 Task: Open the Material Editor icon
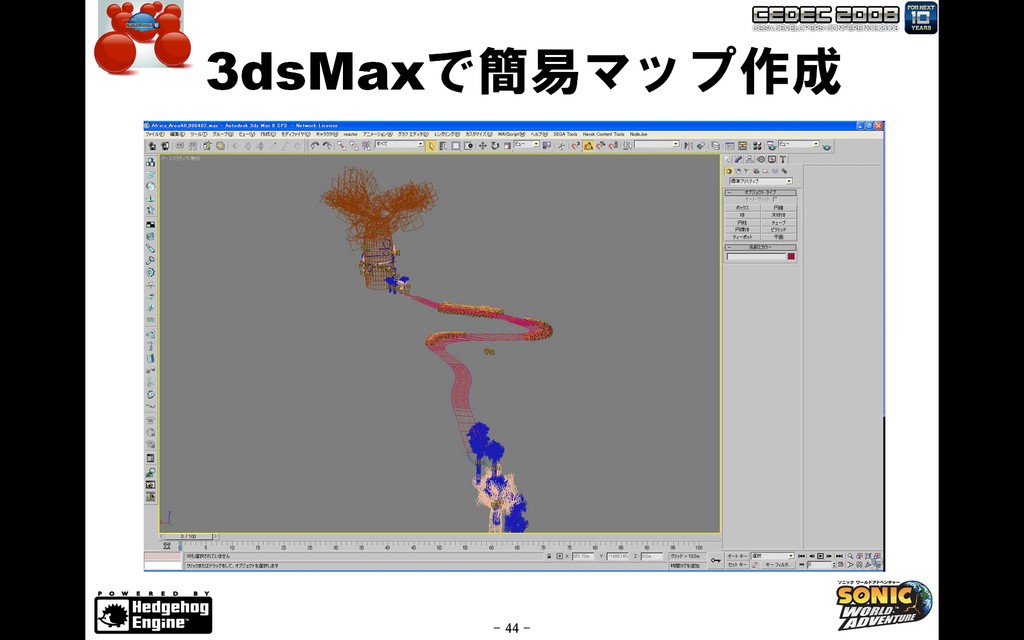coord(757,146)
